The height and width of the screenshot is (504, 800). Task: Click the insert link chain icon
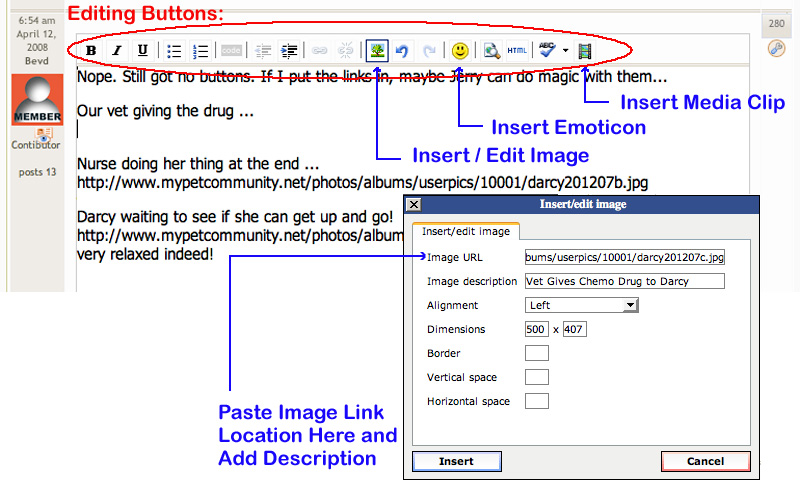pos(319,51)
